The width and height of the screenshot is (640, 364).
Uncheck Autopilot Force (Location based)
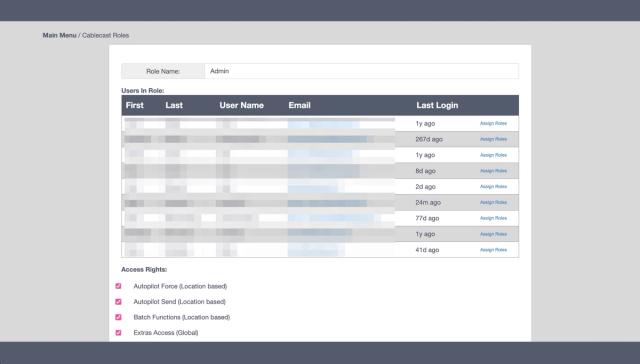click(118, 286)
